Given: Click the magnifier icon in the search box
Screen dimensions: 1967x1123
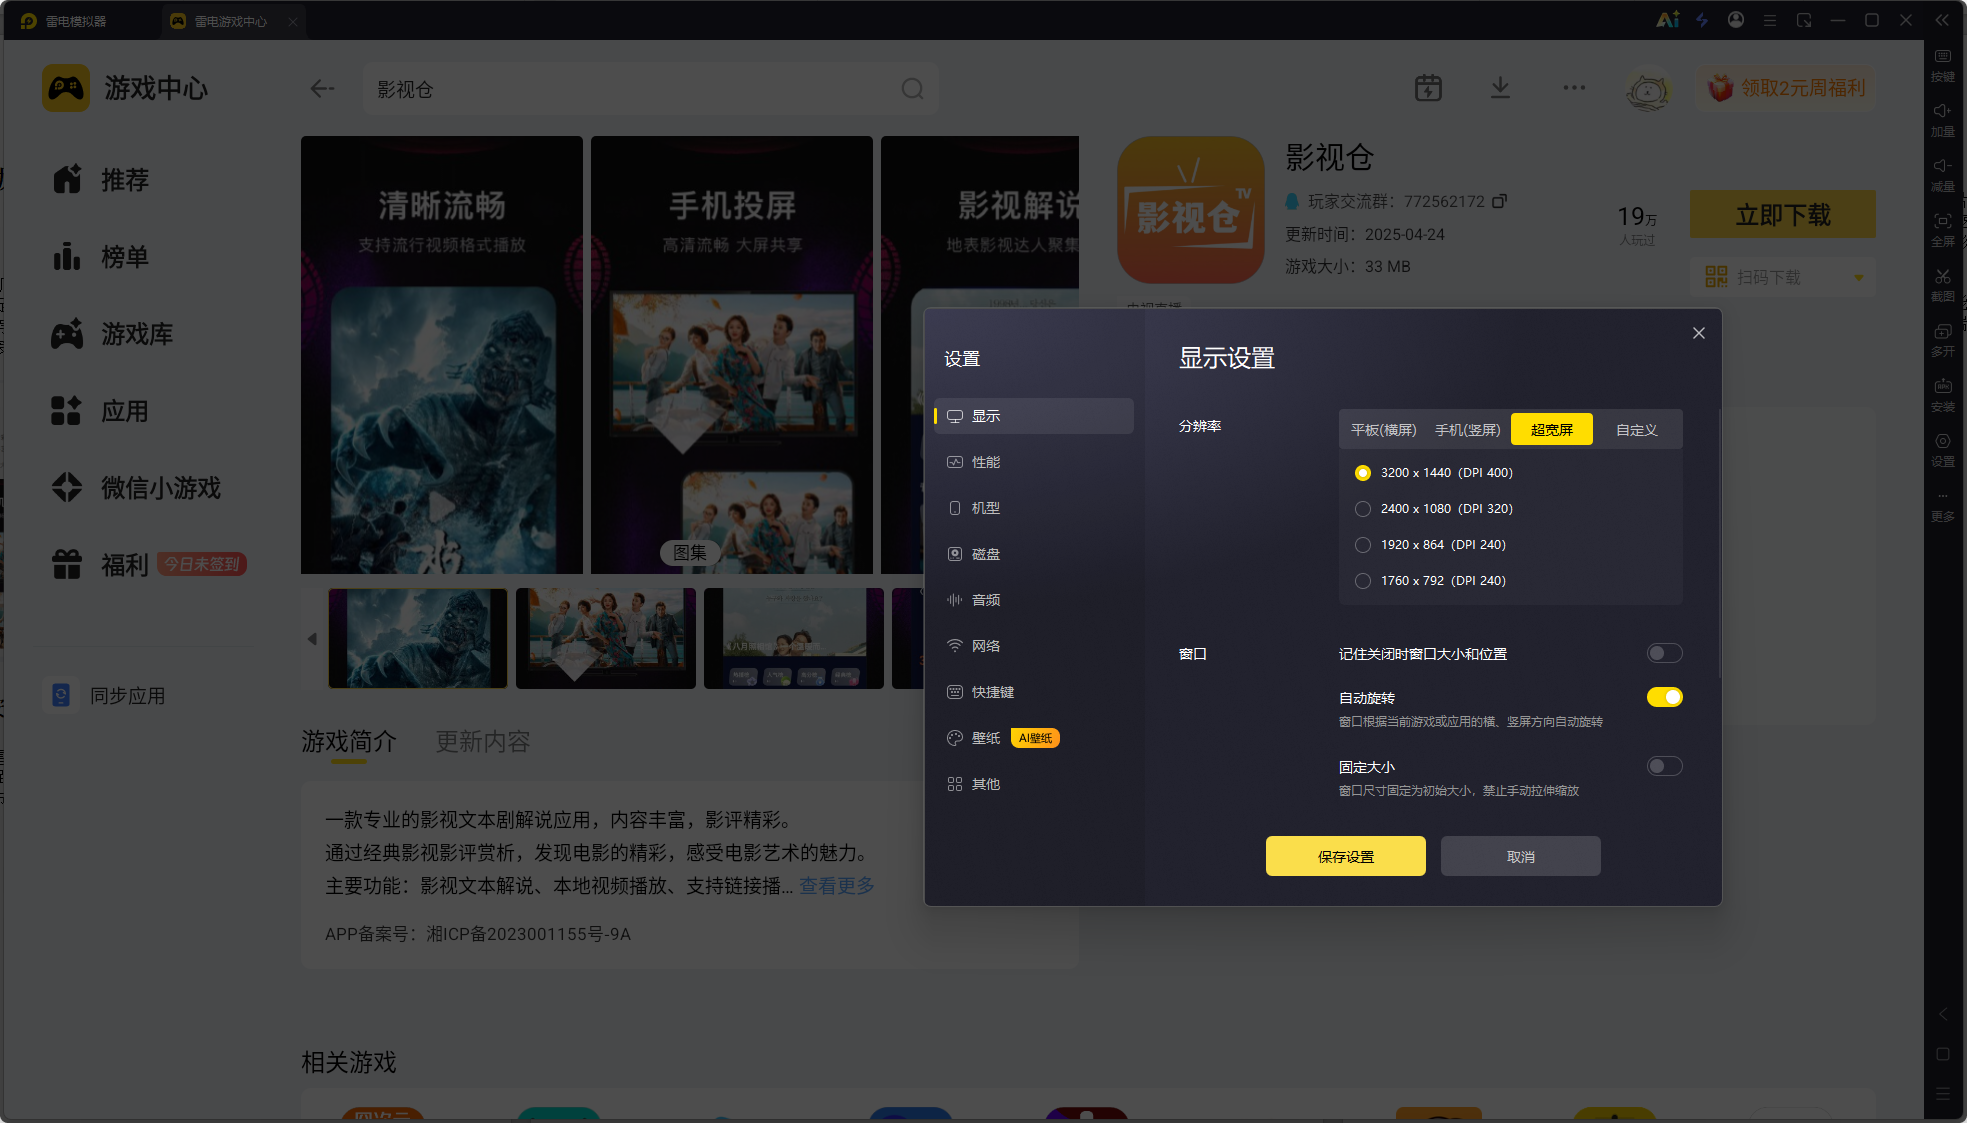Looking at the screenshot, I should pyautogui.click(x=912, y=89).
